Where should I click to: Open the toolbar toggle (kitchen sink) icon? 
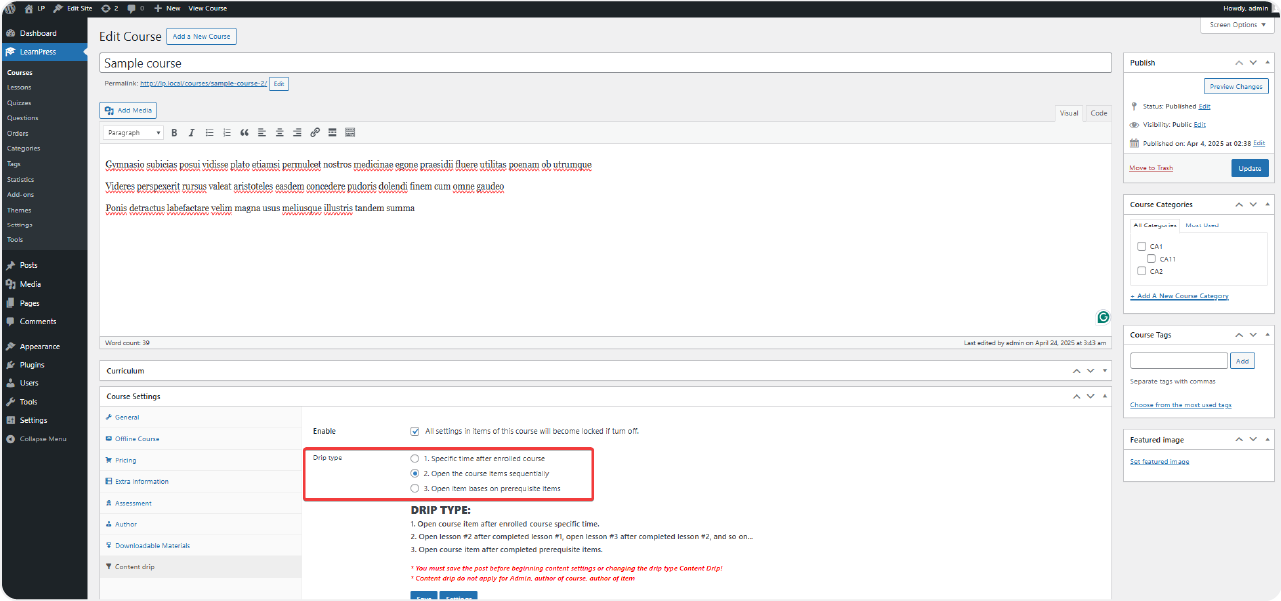(350, 132)
